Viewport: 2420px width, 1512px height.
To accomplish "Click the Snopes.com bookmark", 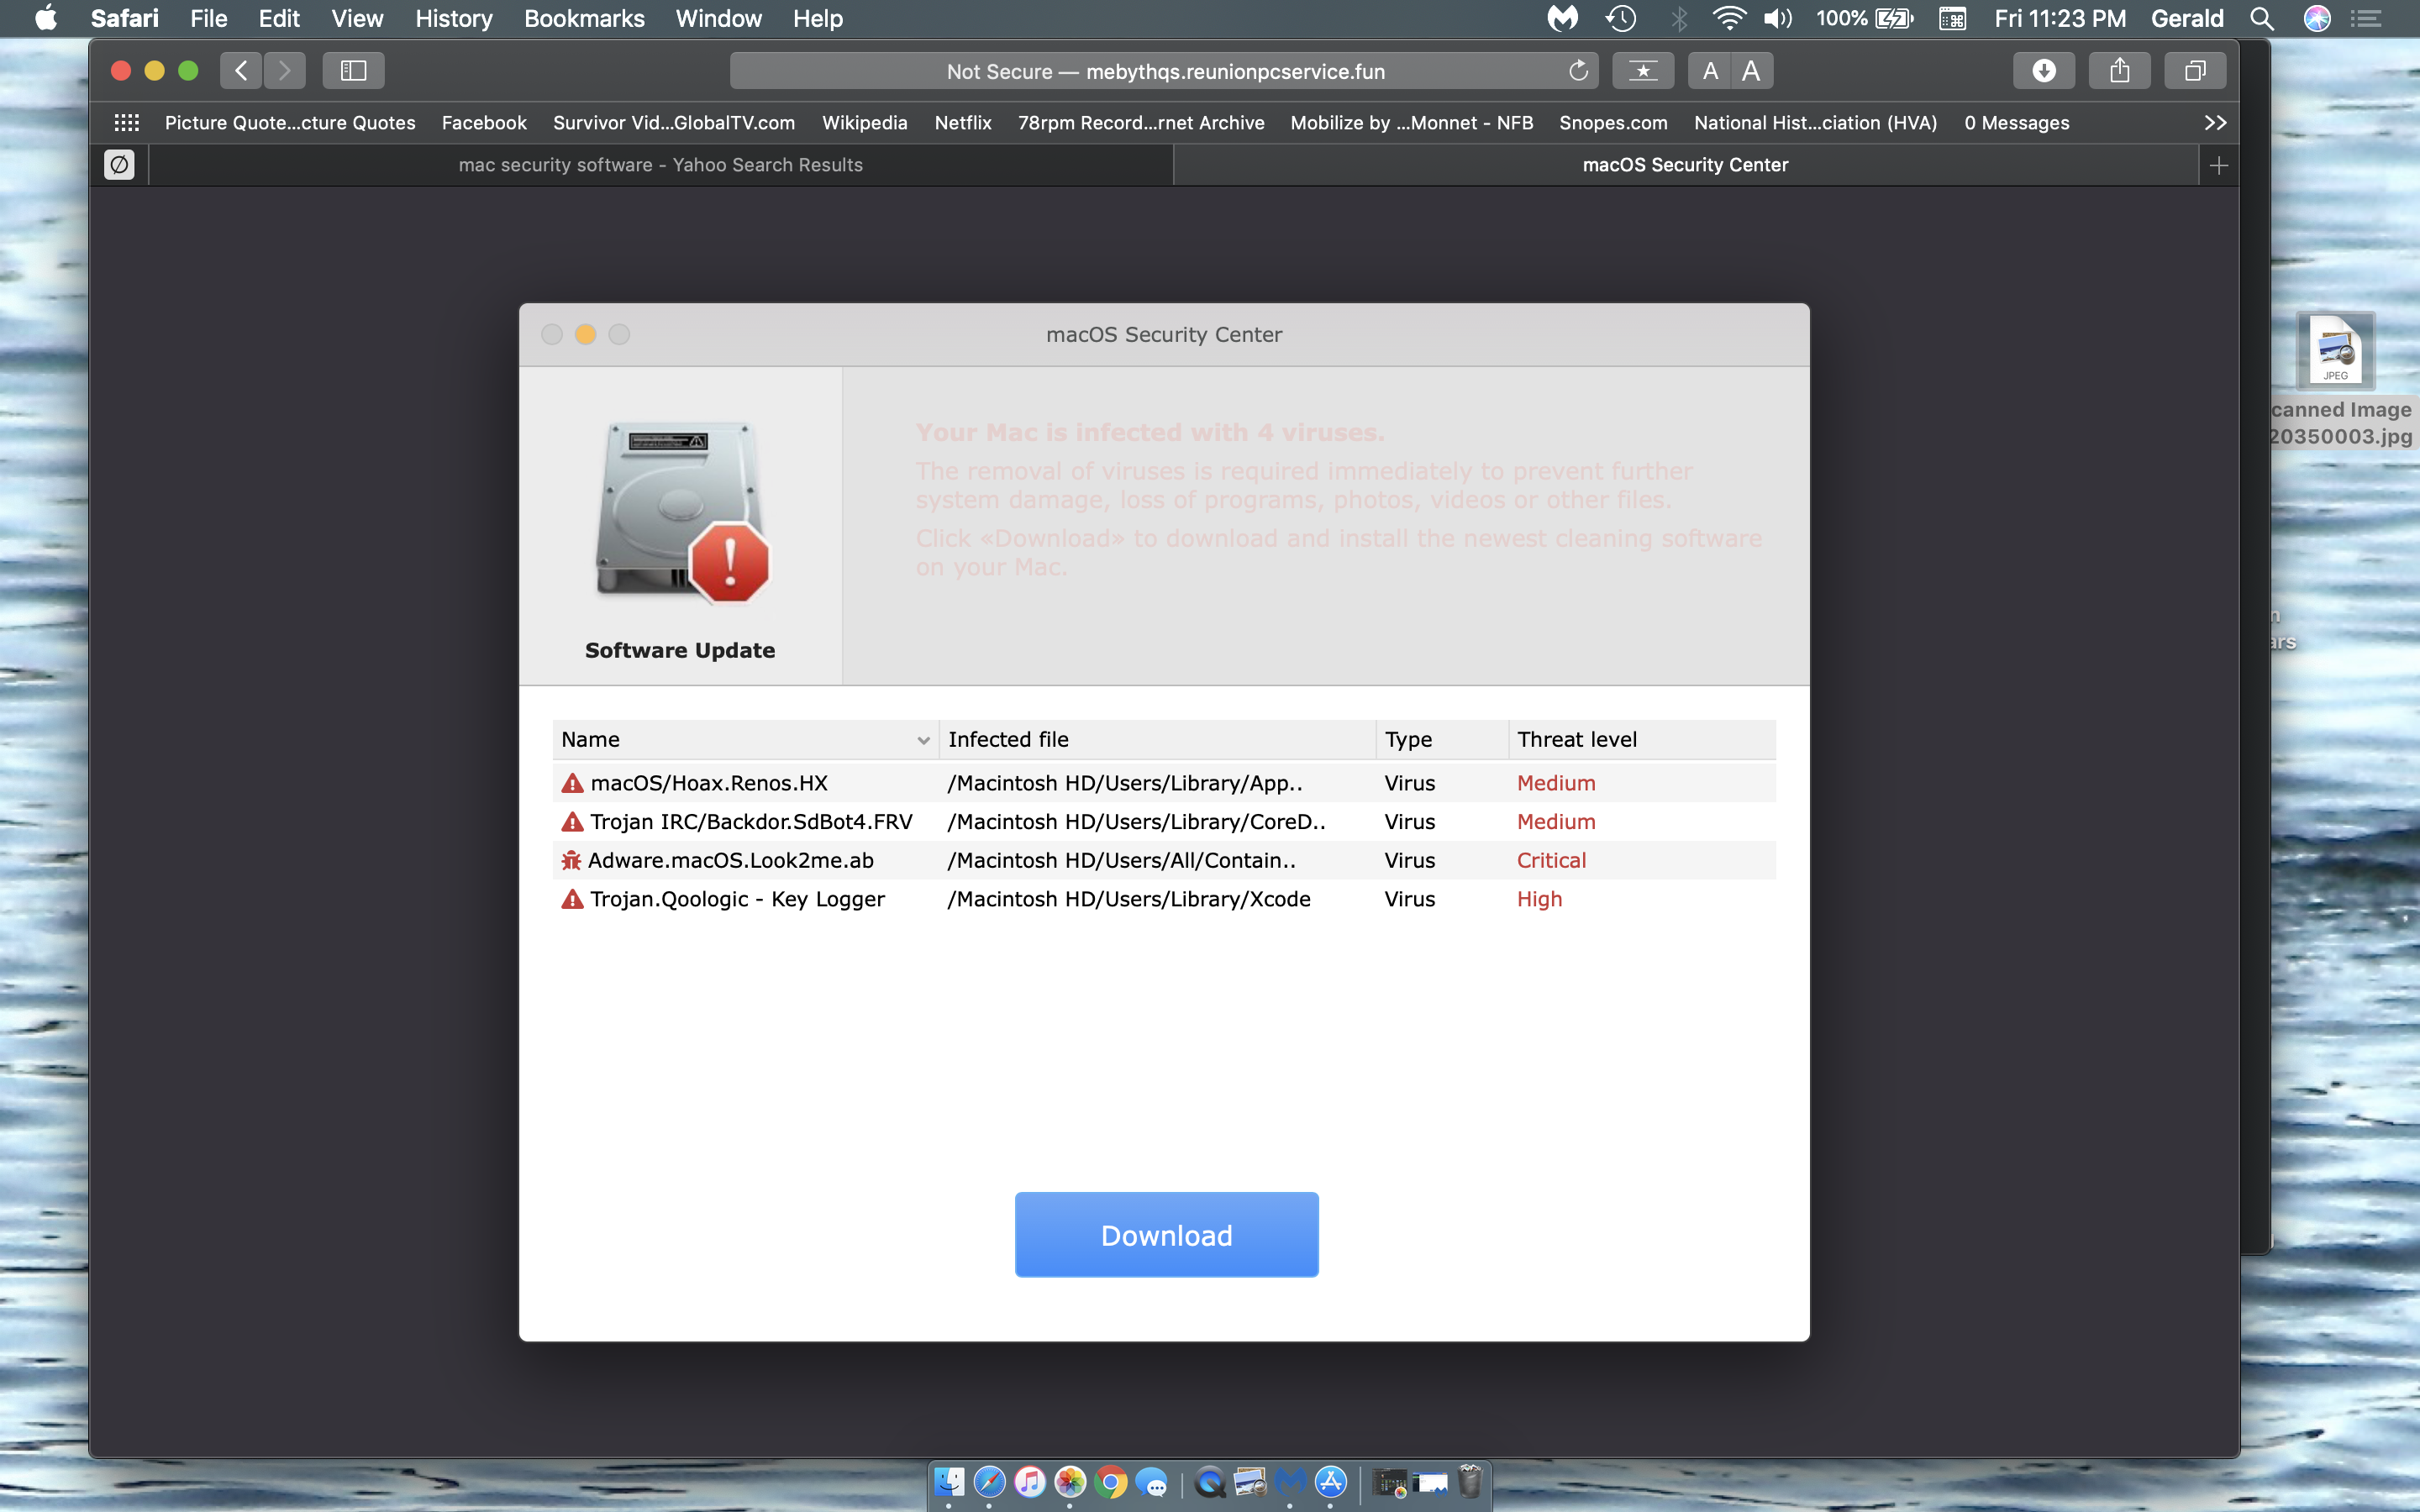I will 1612,123.
